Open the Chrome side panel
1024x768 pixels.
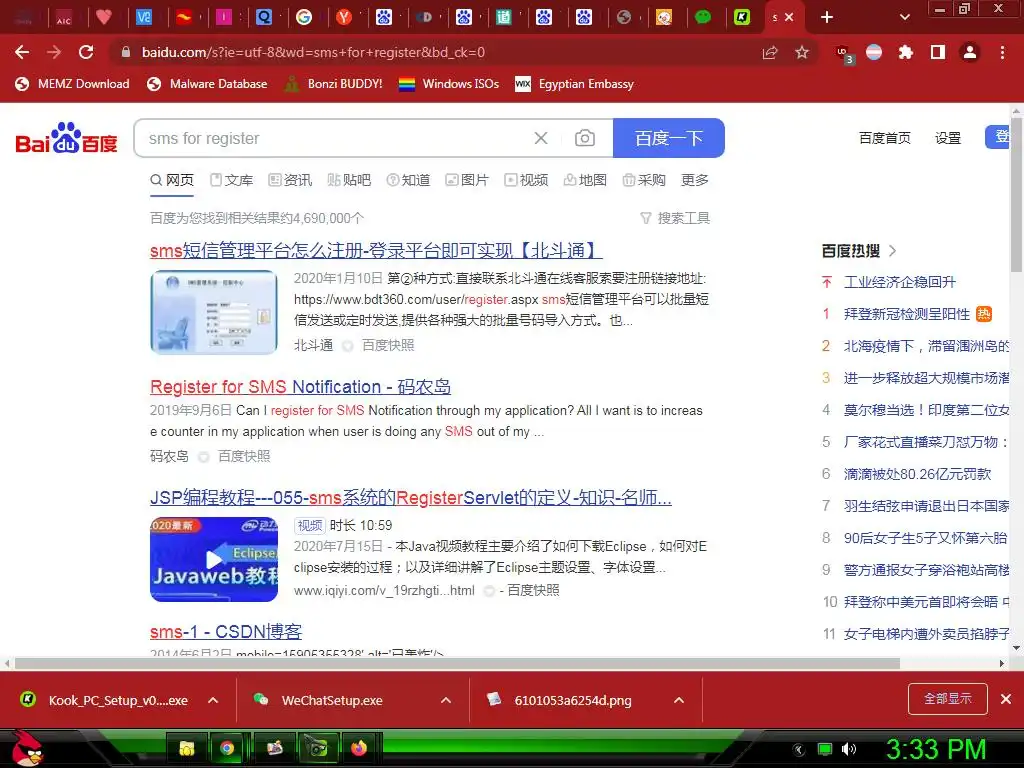click(938, 52)
